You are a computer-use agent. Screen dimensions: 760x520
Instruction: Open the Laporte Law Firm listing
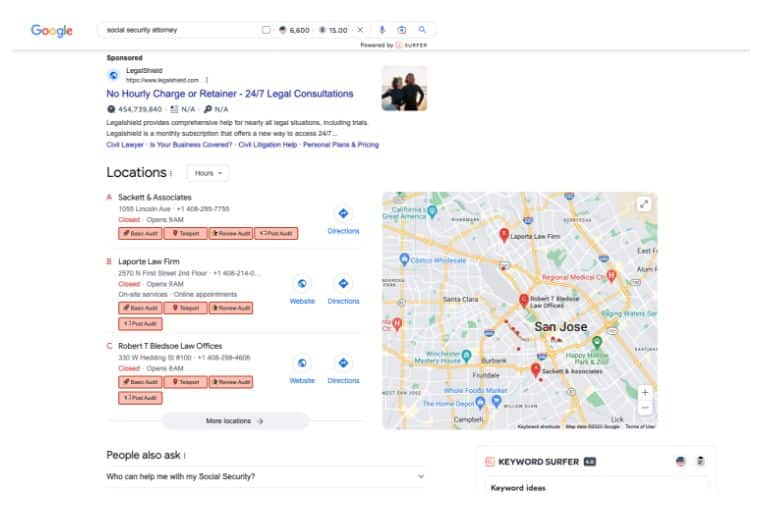point(149,261)
